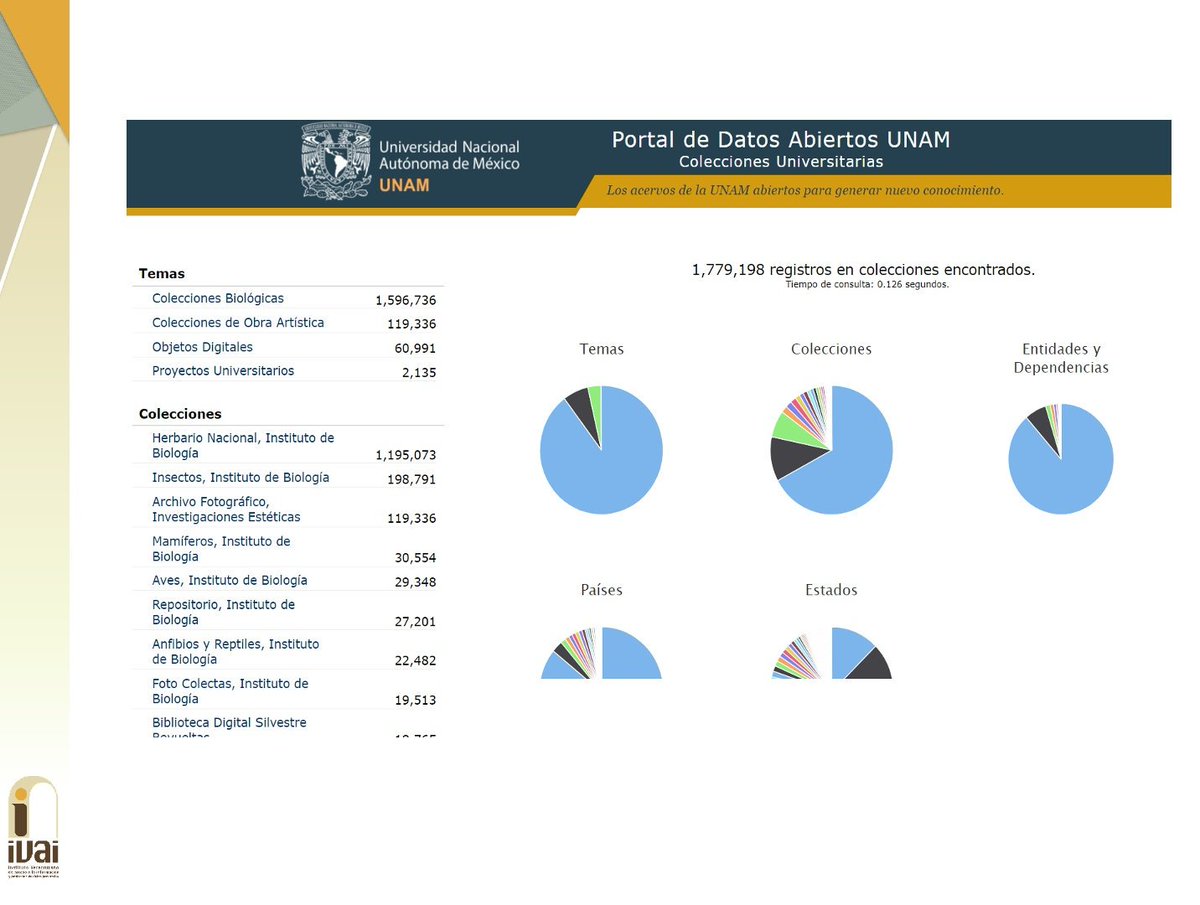Click the orange UNAM wordmark
Viewport: 1200px width, 905px height.
pos(405,186)
